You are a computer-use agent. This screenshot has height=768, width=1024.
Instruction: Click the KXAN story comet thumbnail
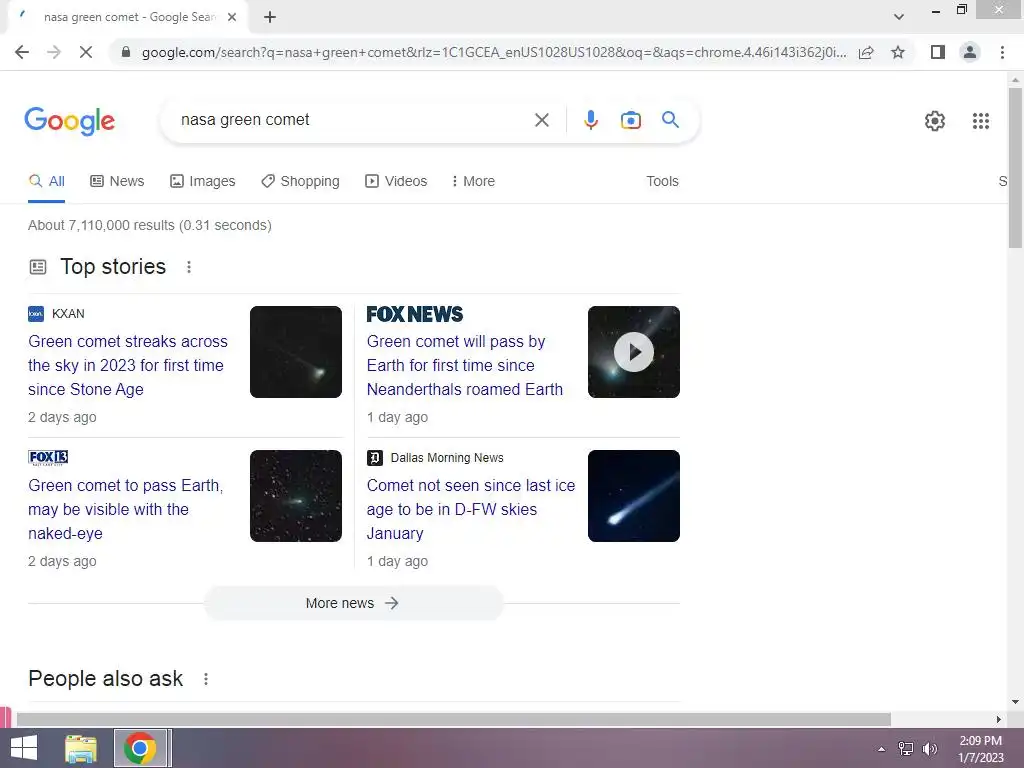(x=296, y=352)
